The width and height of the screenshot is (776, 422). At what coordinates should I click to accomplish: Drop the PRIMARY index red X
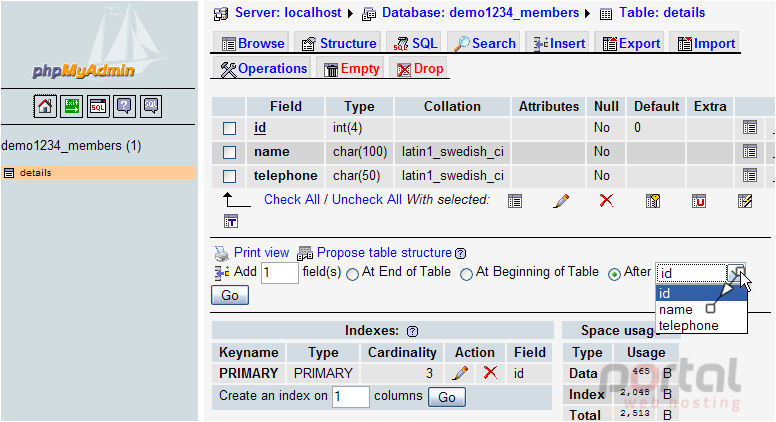tap(490, 373)
